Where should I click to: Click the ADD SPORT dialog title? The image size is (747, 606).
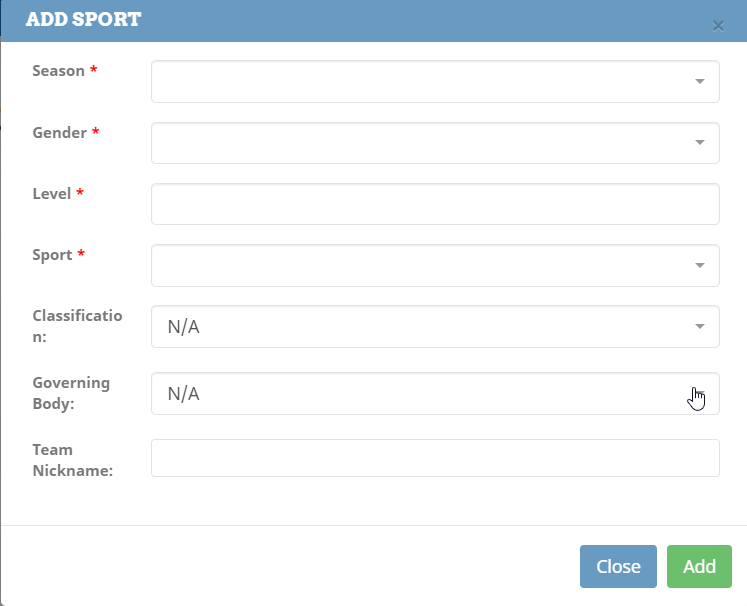click(83, 20)
